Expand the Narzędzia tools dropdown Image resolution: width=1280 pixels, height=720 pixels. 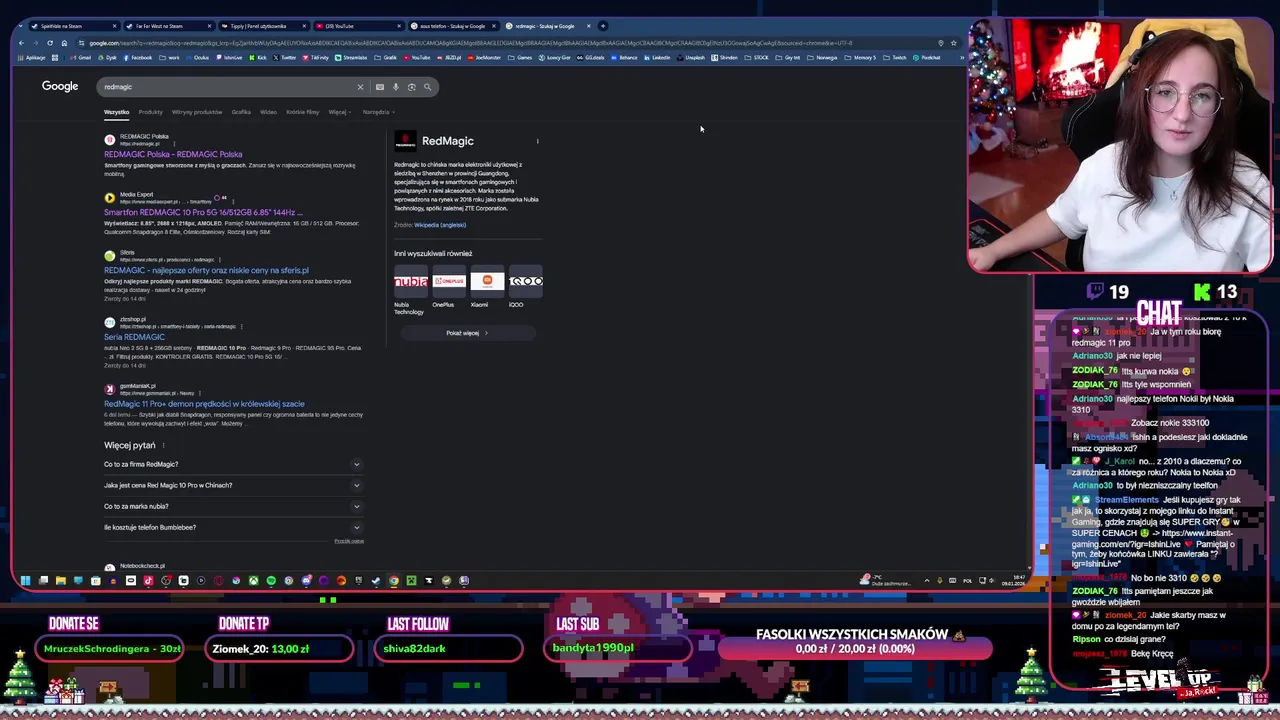click(x=378, y=112)
